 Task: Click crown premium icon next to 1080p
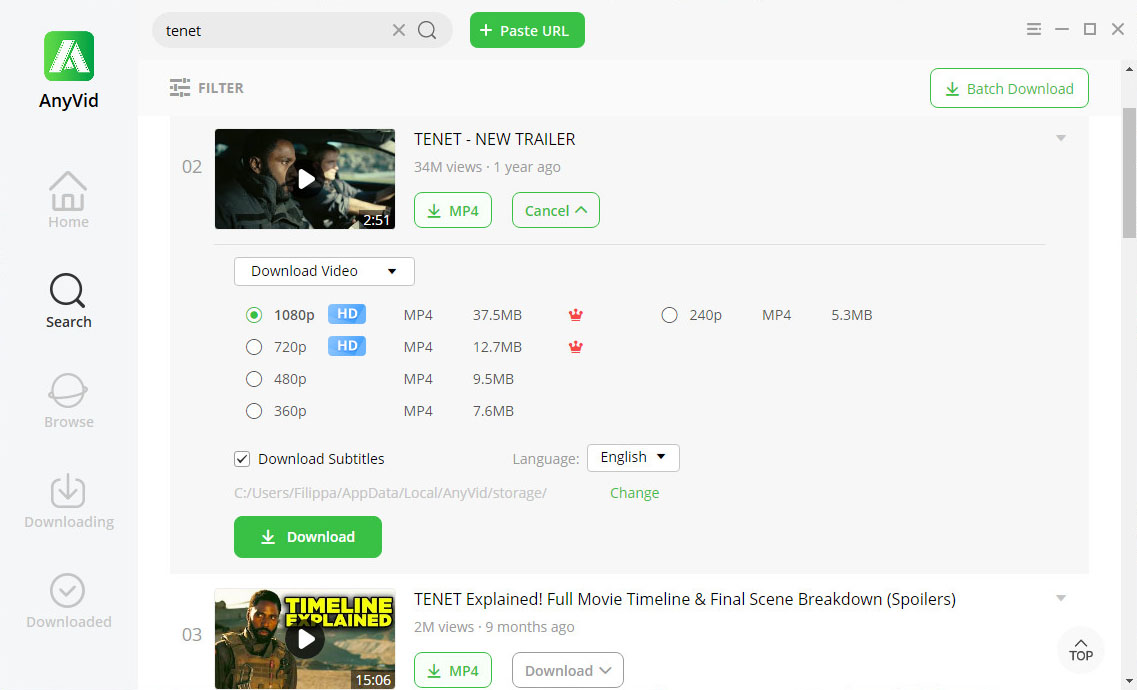(x=576, y=315)
